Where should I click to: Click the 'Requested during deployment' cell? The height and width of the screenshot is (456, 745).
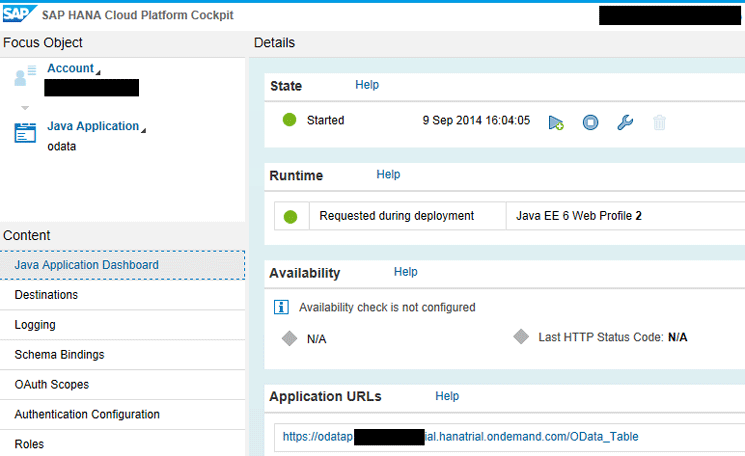pyautogui.click(x=407, y=216)
